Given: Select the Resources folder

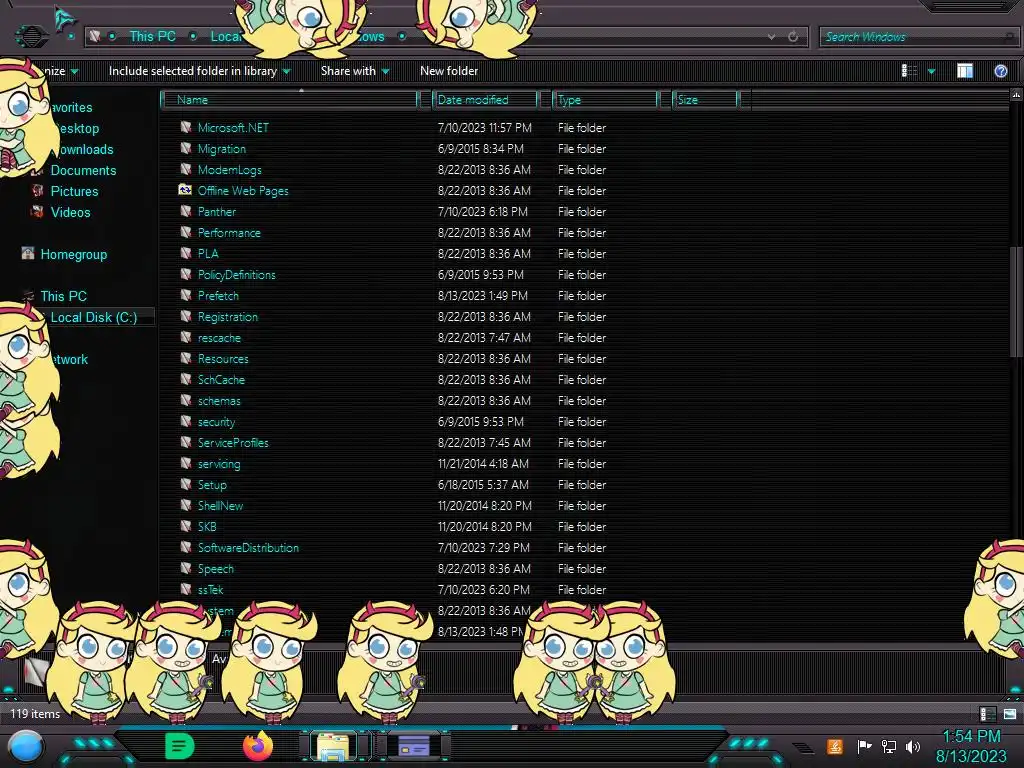Looking at the screenshot, I should pyautogui.click(x=223, y=359).
